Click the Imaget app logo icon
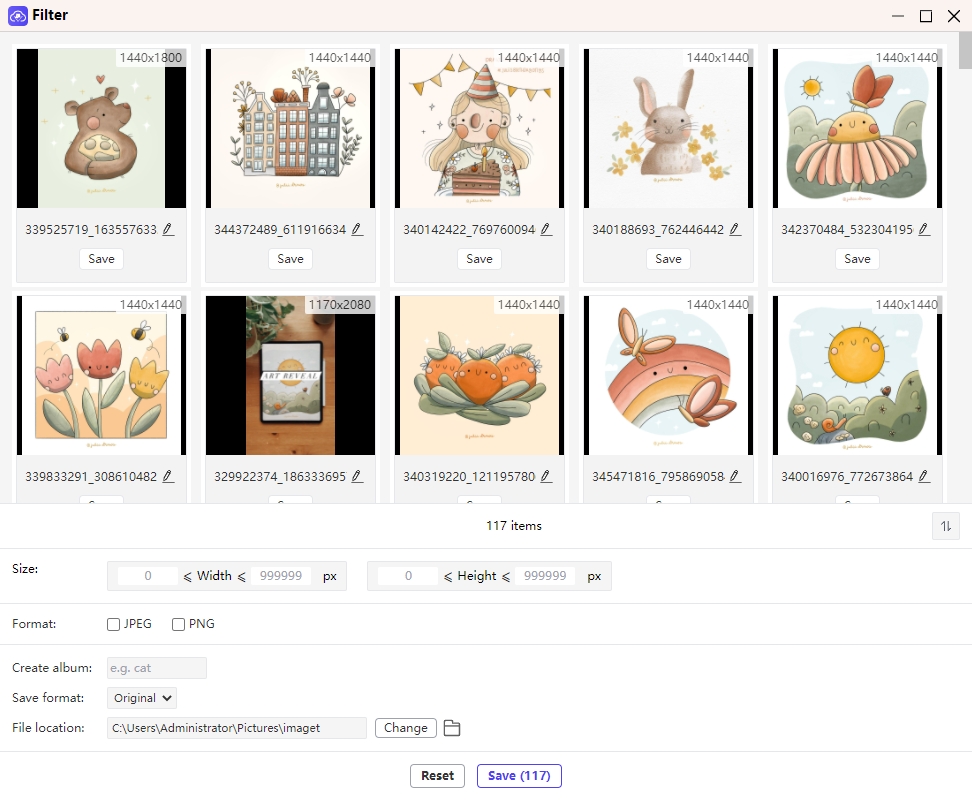The width and height of the screenshot is (972, 800). (x=17, y=15)
